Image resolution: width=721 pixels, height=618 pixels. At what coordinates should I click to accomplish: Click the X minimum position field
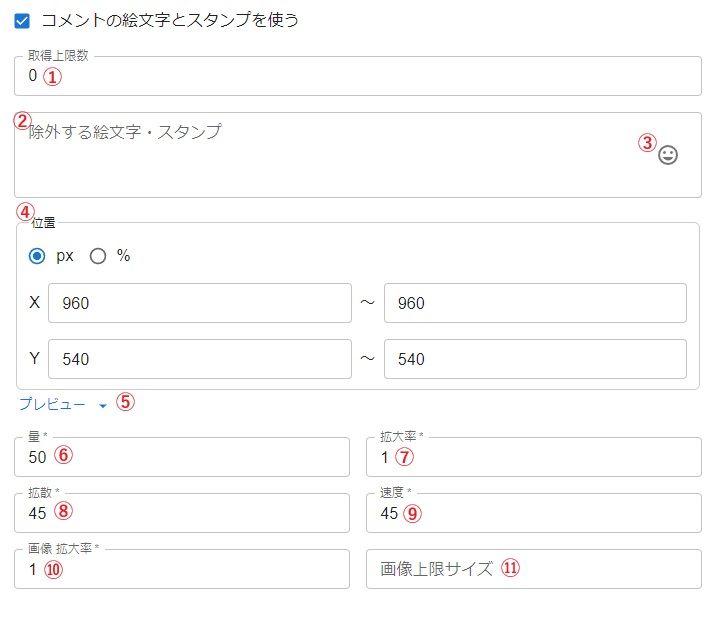pyautogui.click(x=200, y=303)
